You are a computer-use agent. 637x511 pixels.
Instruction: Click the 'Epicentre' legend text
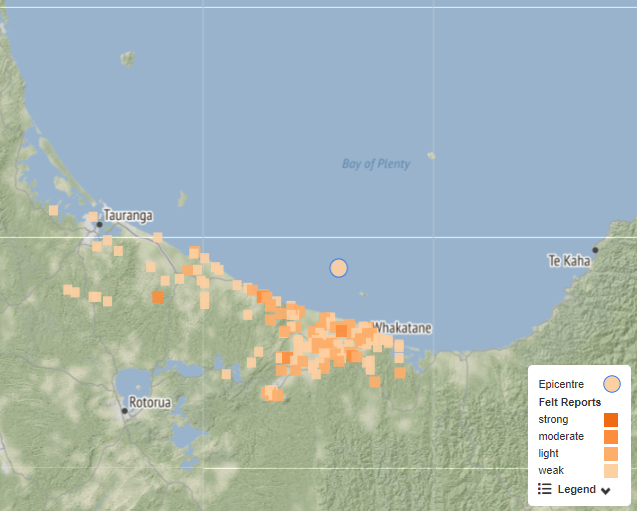coord(561,384)
